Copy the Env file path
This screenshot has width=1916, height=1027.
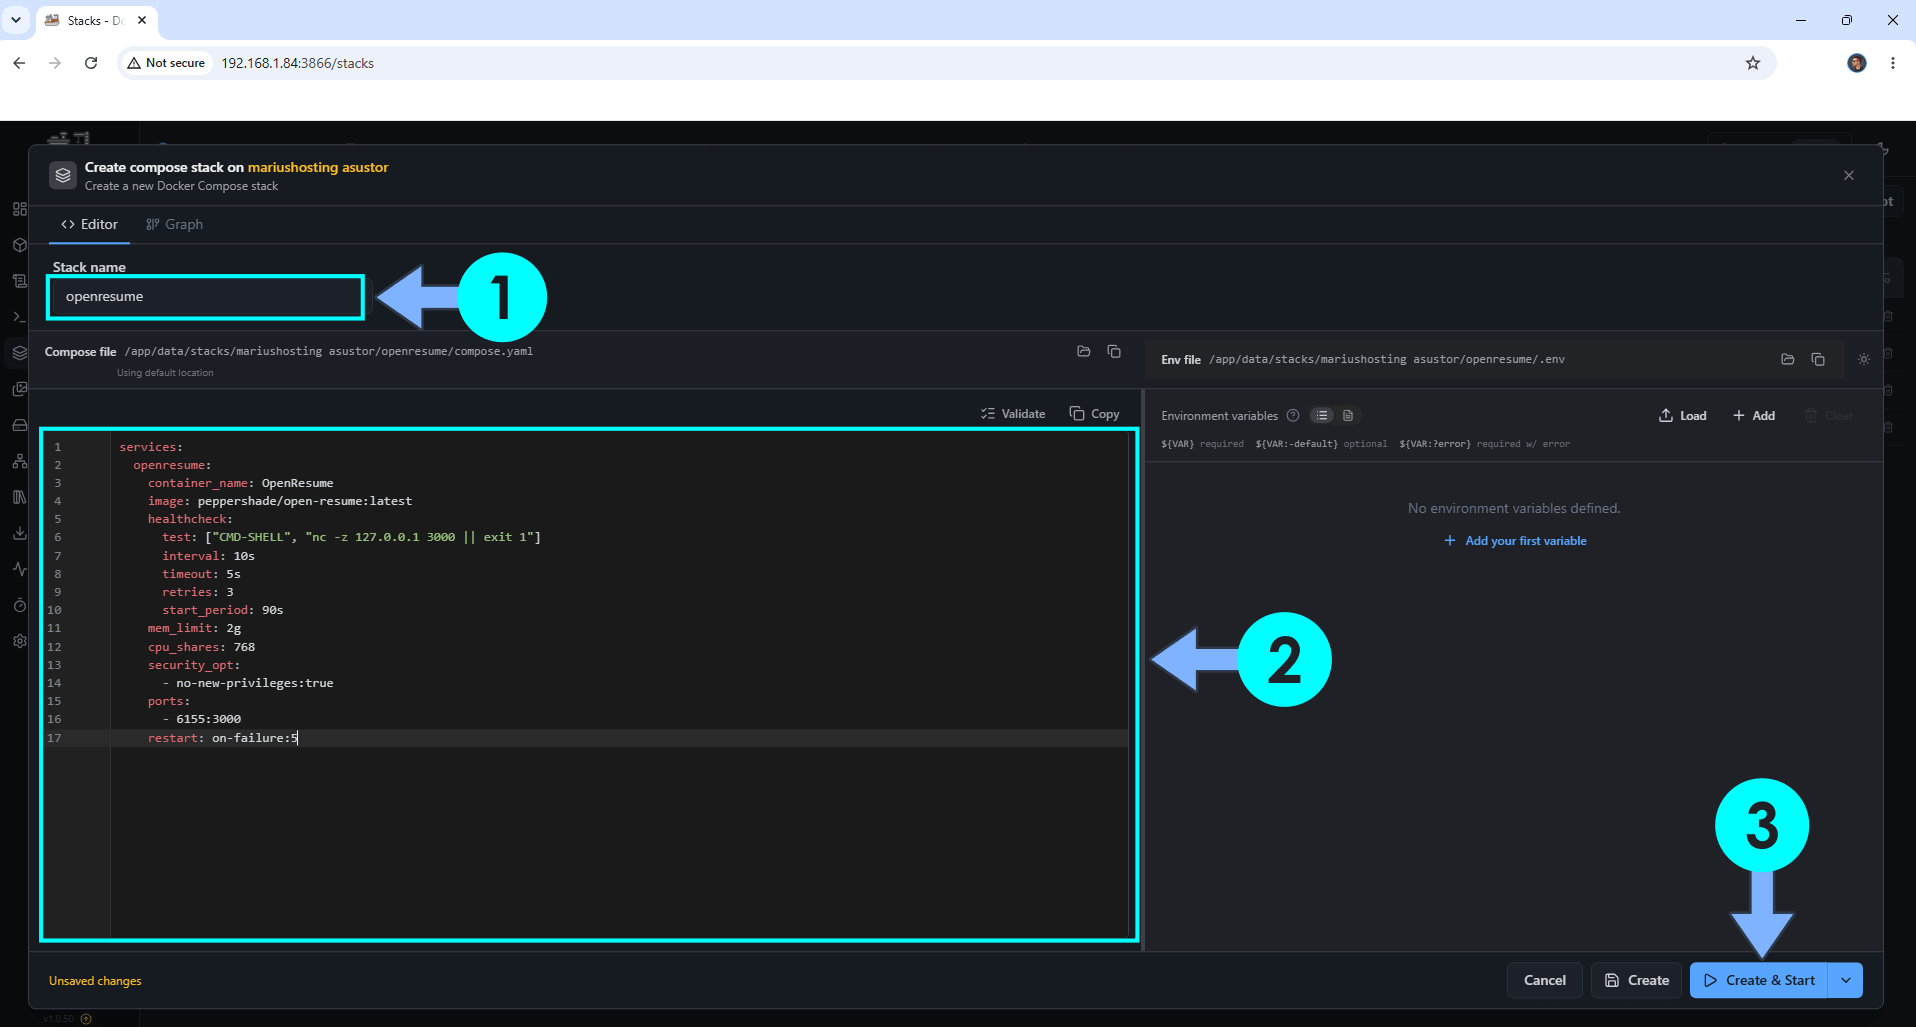click(1818, 359)
